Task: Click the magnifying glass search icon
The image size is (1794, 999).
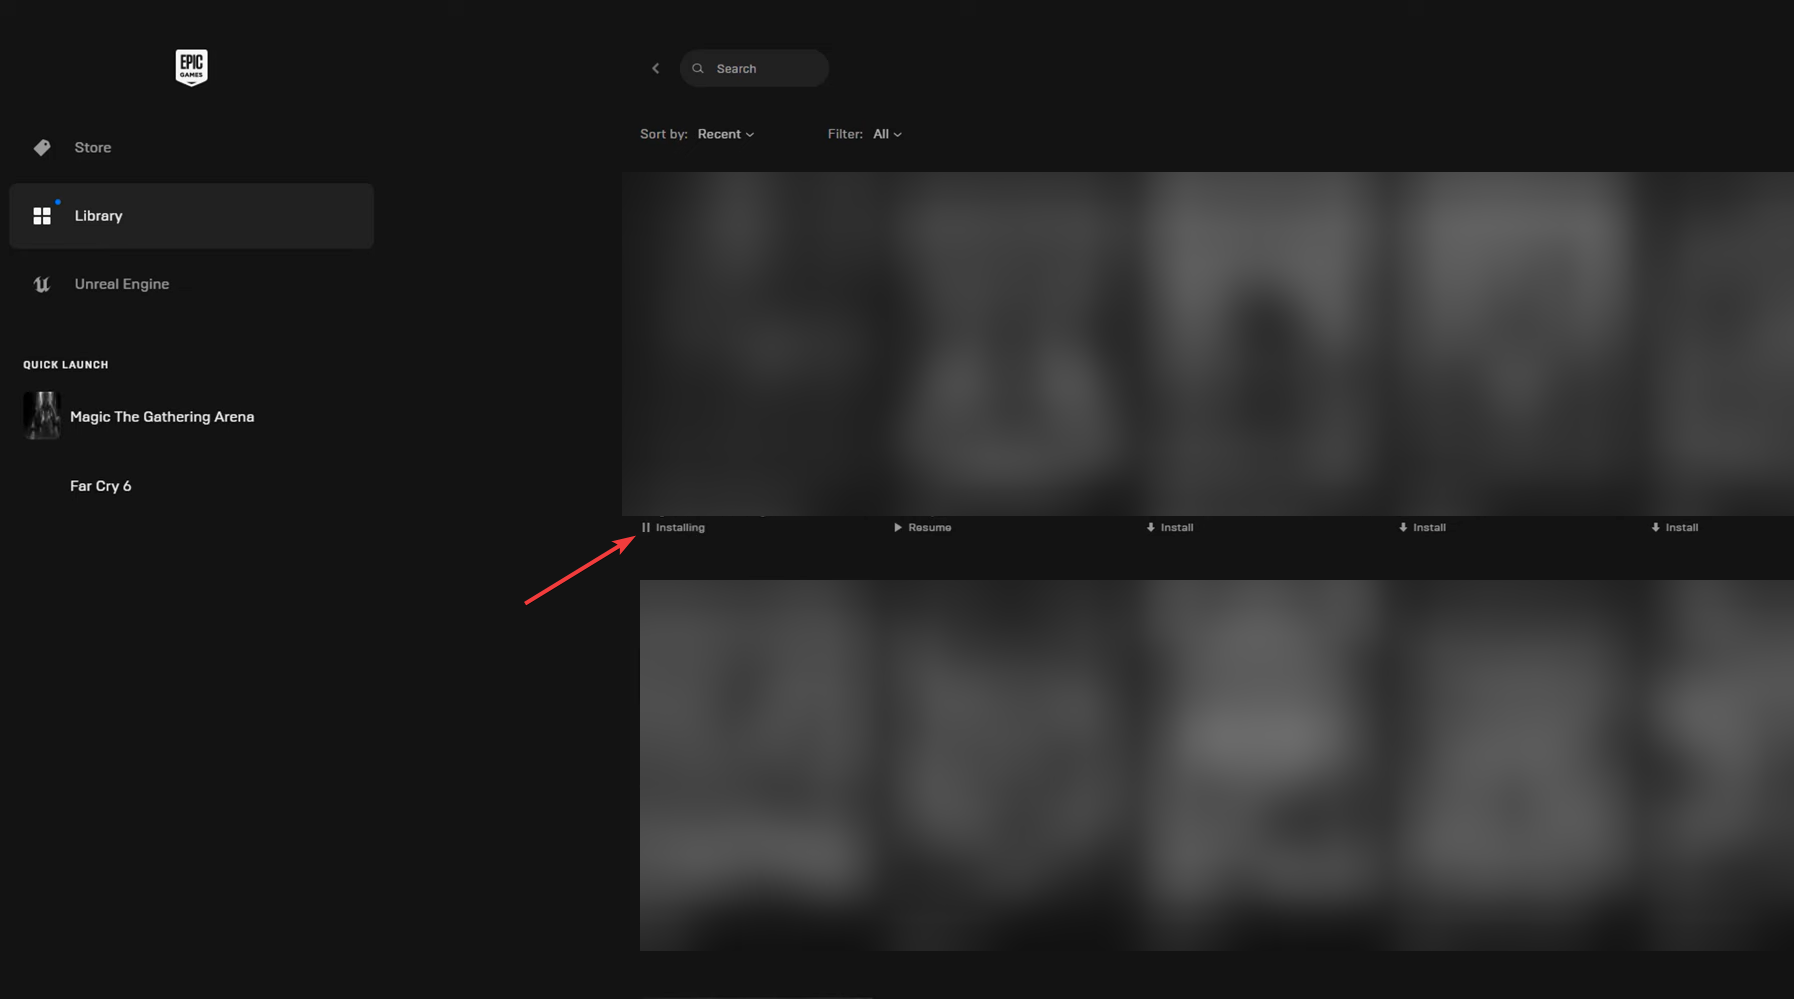Action: (698, 69)
